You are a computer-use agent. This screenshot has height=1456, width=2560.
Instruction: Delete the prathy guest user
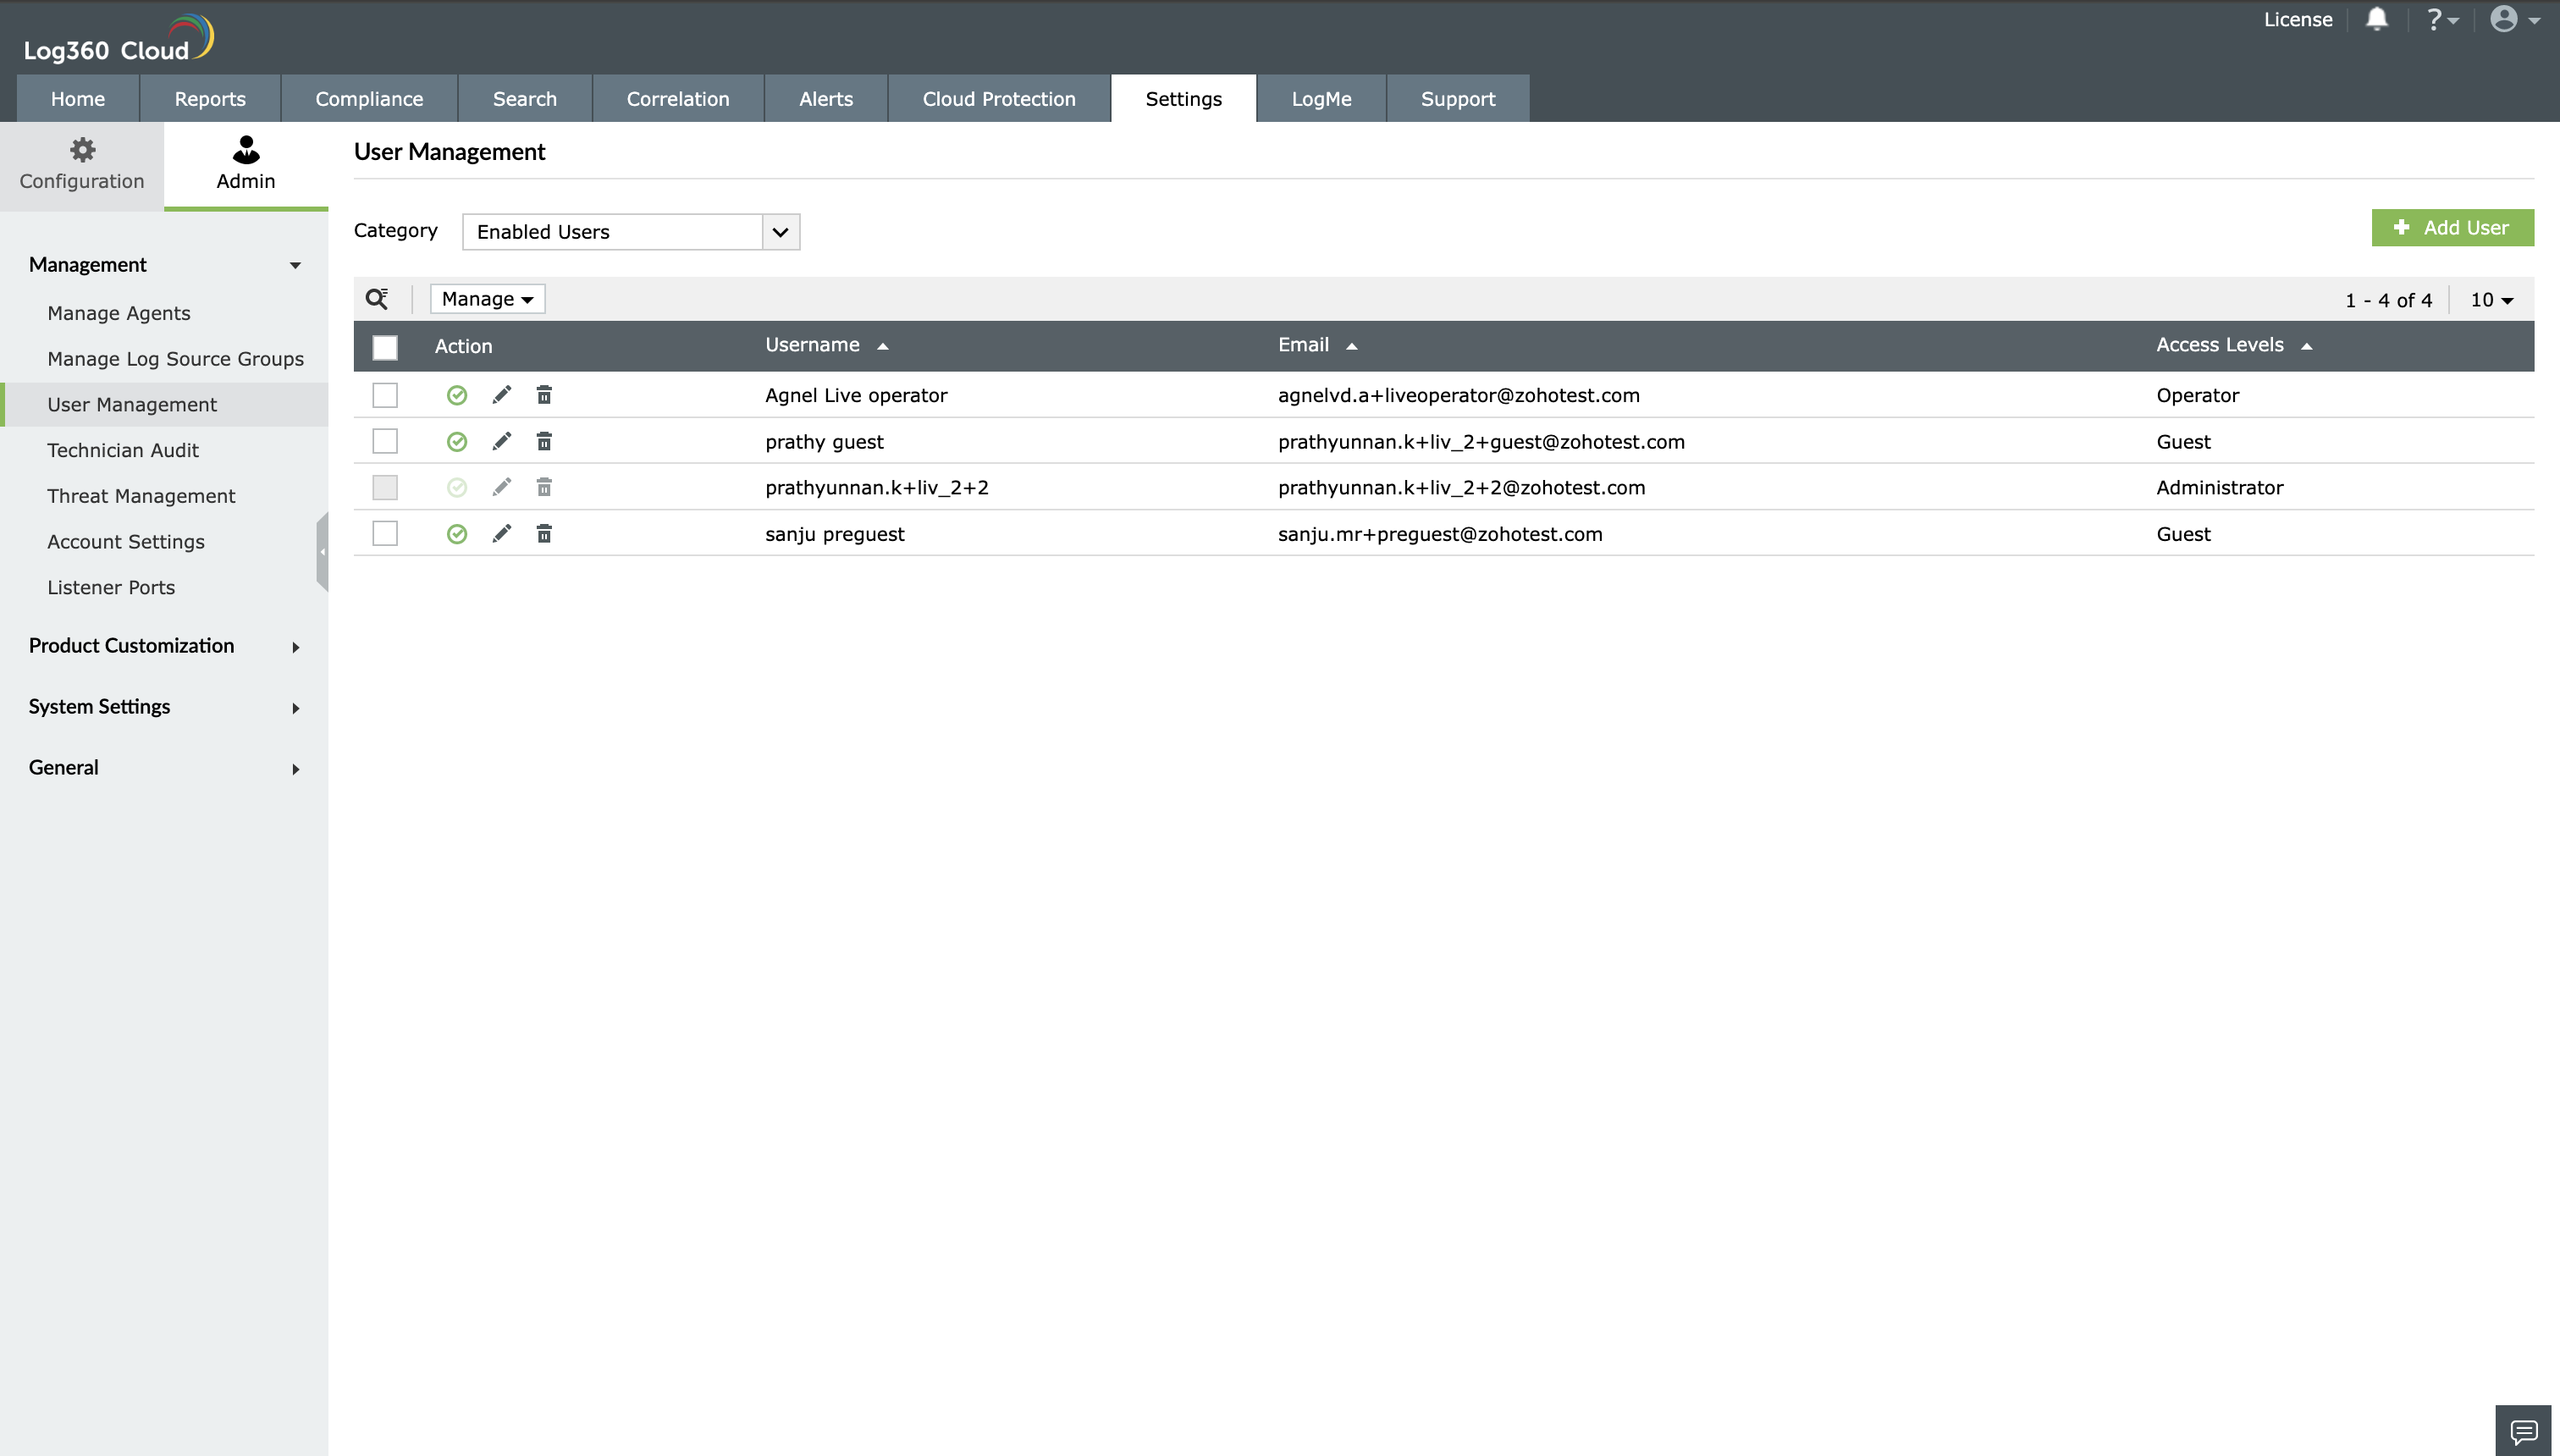[544, 441]
